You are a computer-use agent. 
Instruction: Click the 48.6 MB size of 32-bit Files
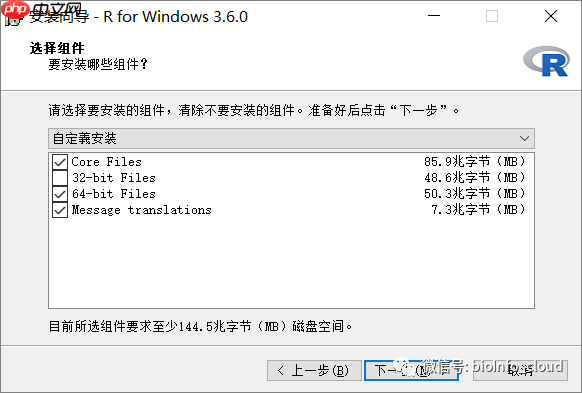coord(475,178)
